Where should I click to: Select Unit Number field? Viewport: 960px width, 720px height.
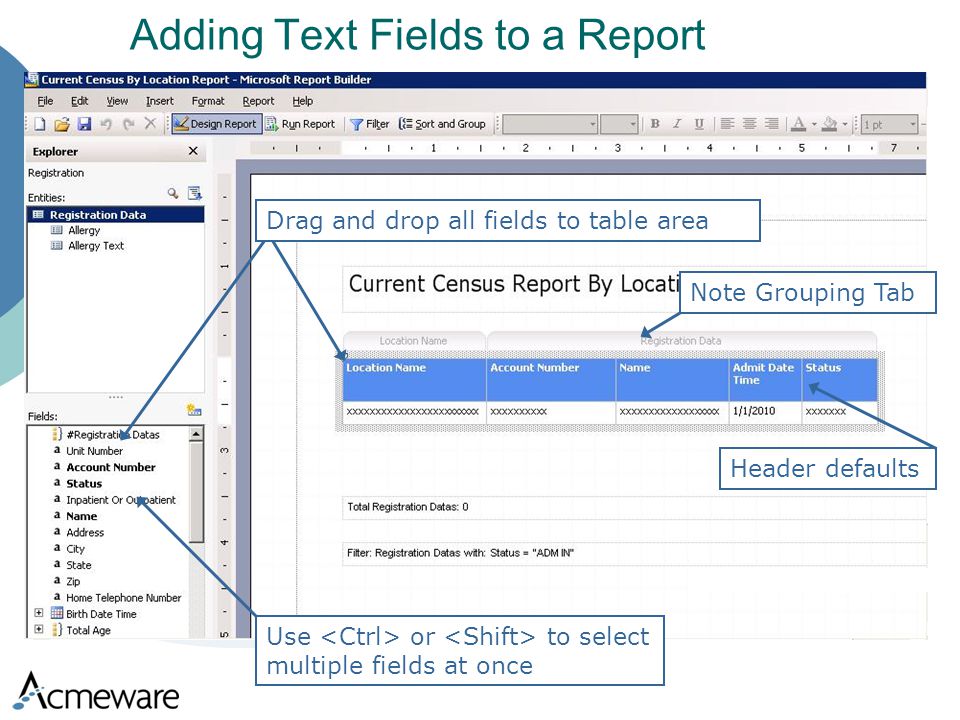click(94, 451)
